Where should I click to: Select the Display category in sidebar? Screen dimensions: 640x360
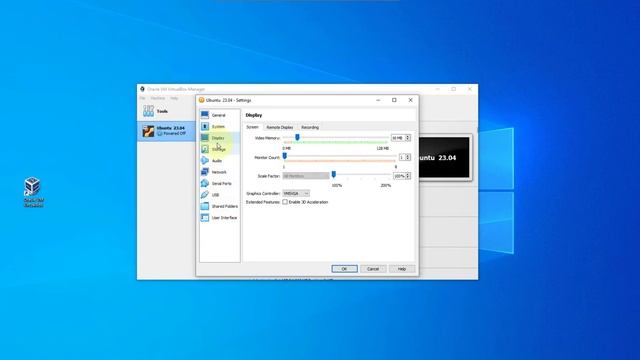(219, 138)
